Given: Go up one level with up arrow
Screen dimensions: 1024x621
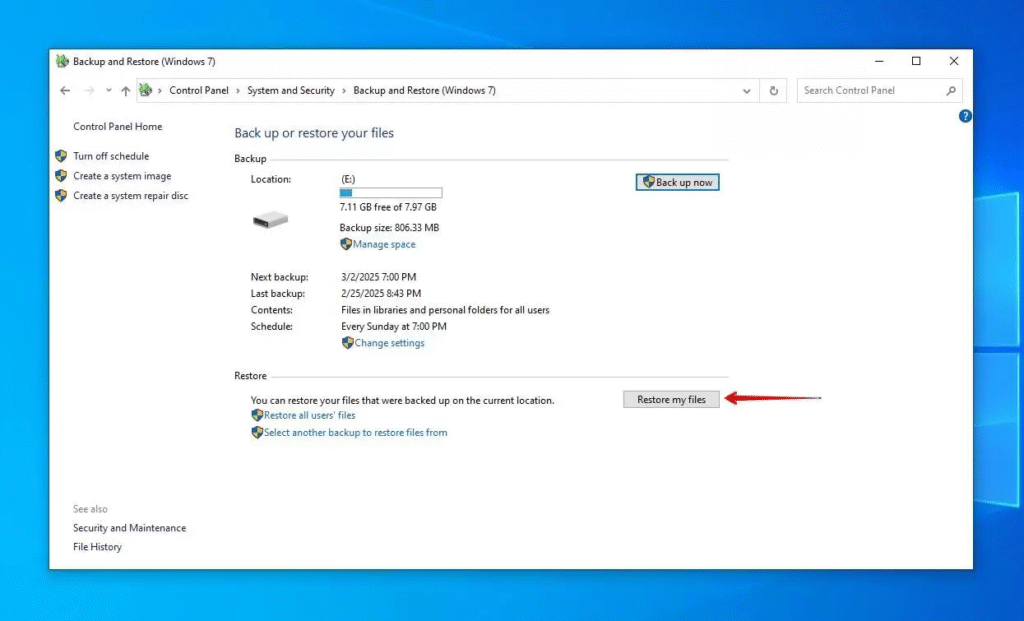Looking at the screenshot, I should click(x=125, y=91).
